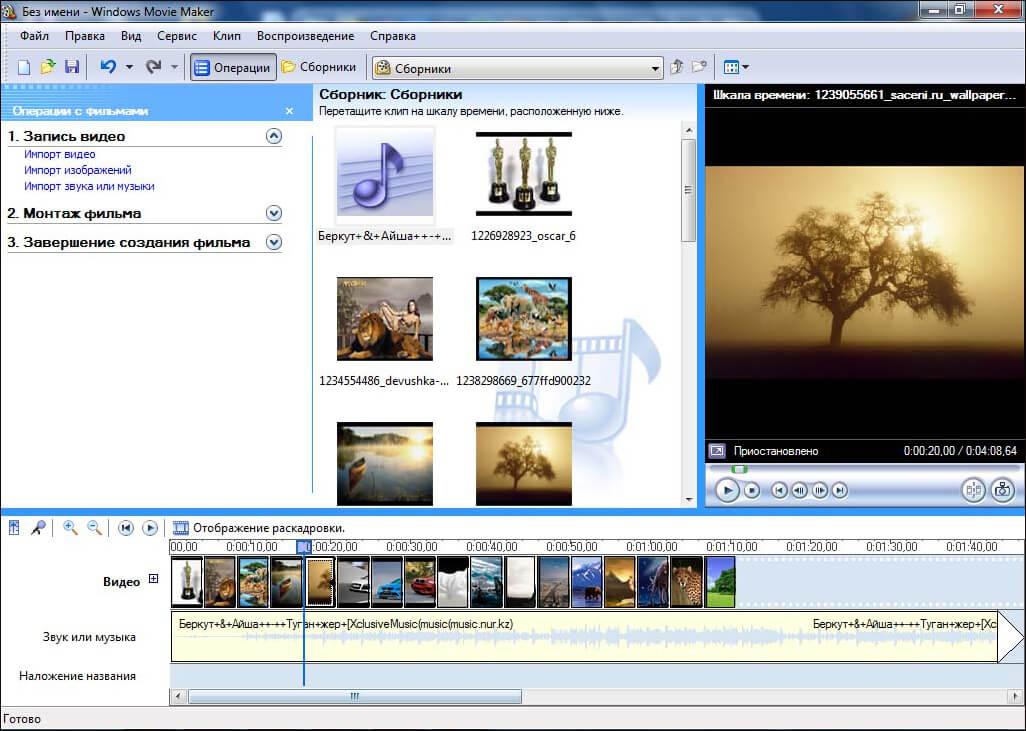Image resolution: width=1026 pixels, height=731 pixels.
Task: Select the red car clip on timeline
Action: click(420, 582)
